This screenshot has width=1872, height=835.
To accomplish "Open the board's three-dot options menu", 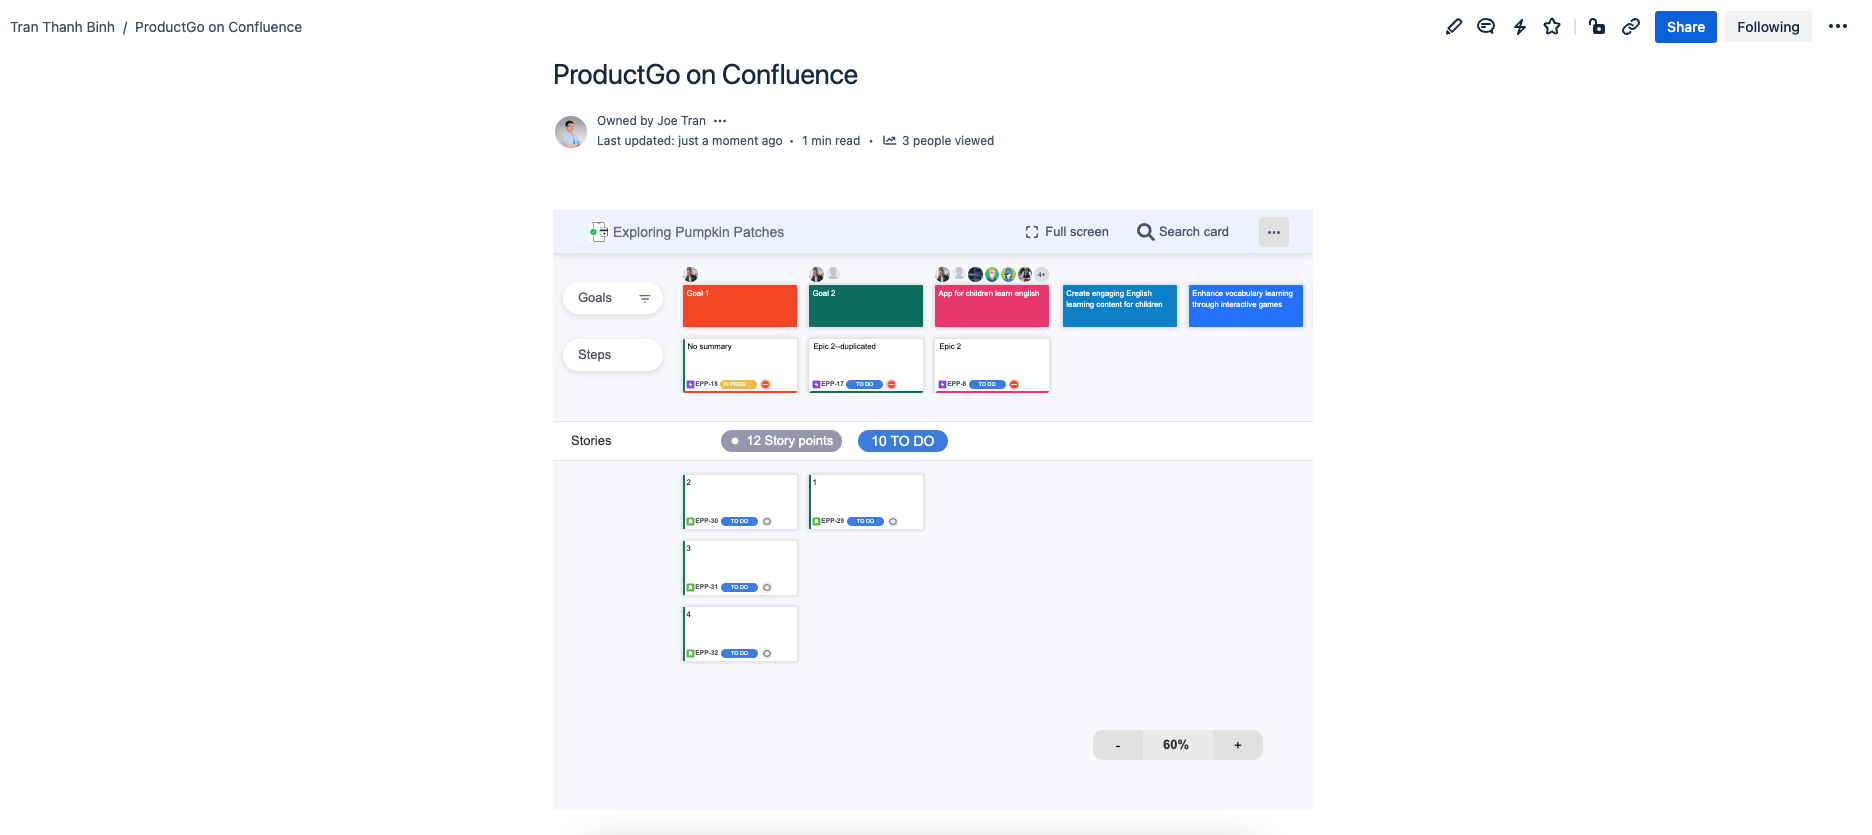I will point(1273,232).
